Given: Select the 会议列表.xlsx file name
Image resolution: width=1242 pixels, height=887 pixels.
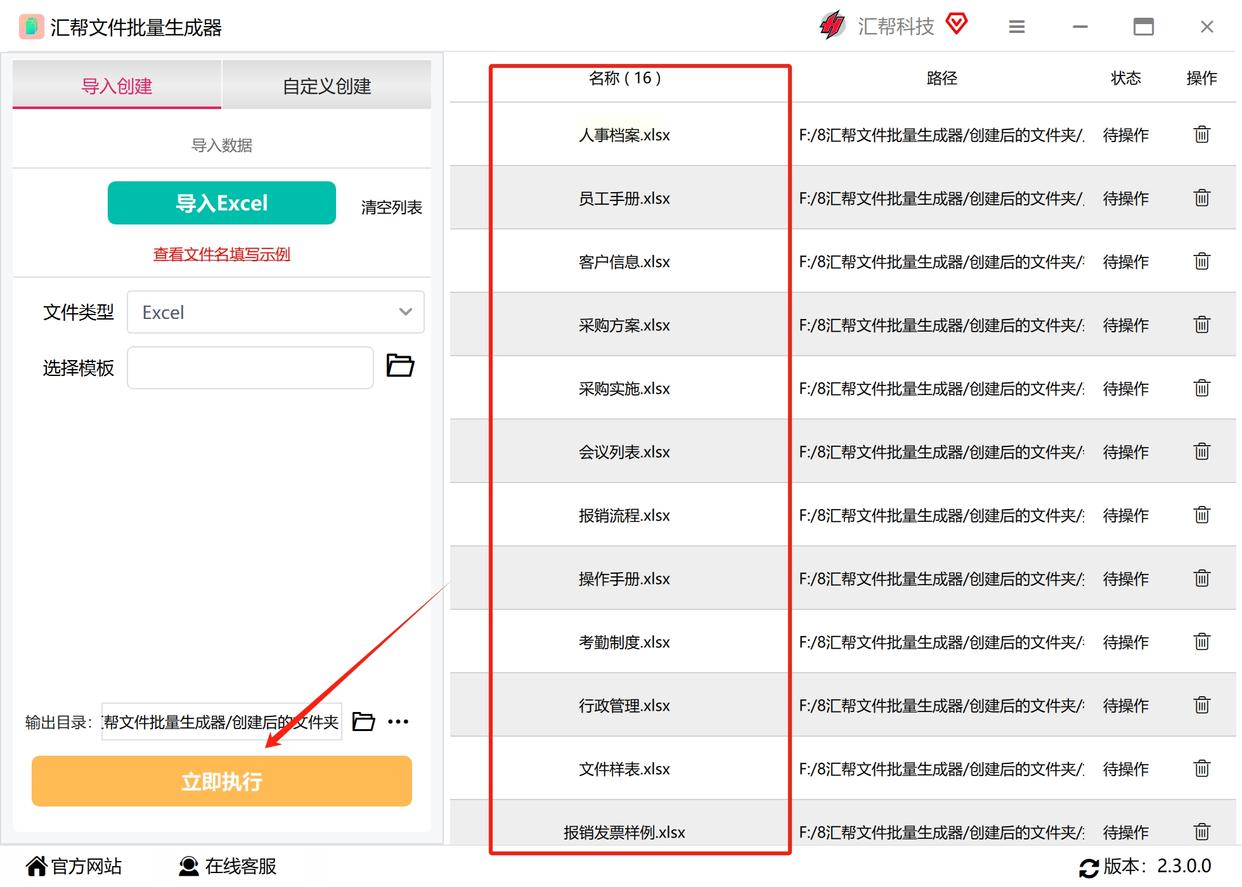Looking at the screenshot, I should click(x=625, y=452).
